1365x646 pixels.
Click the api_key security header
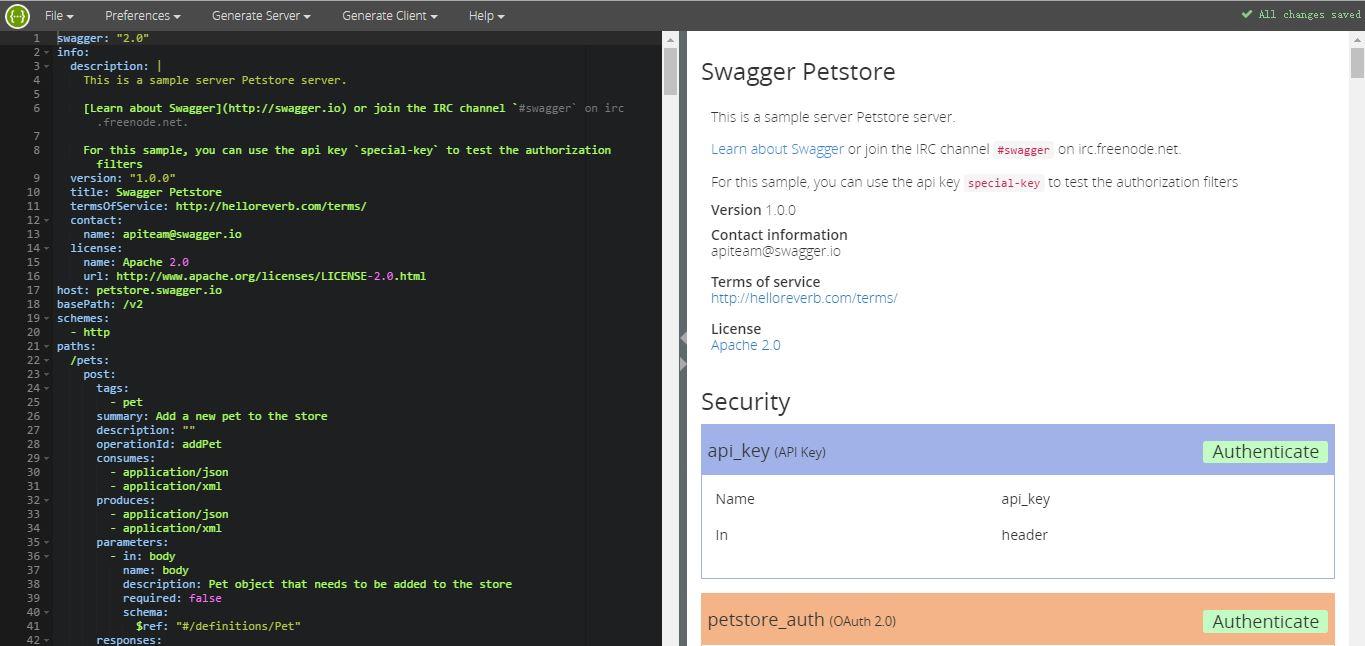click(1018, 450)
